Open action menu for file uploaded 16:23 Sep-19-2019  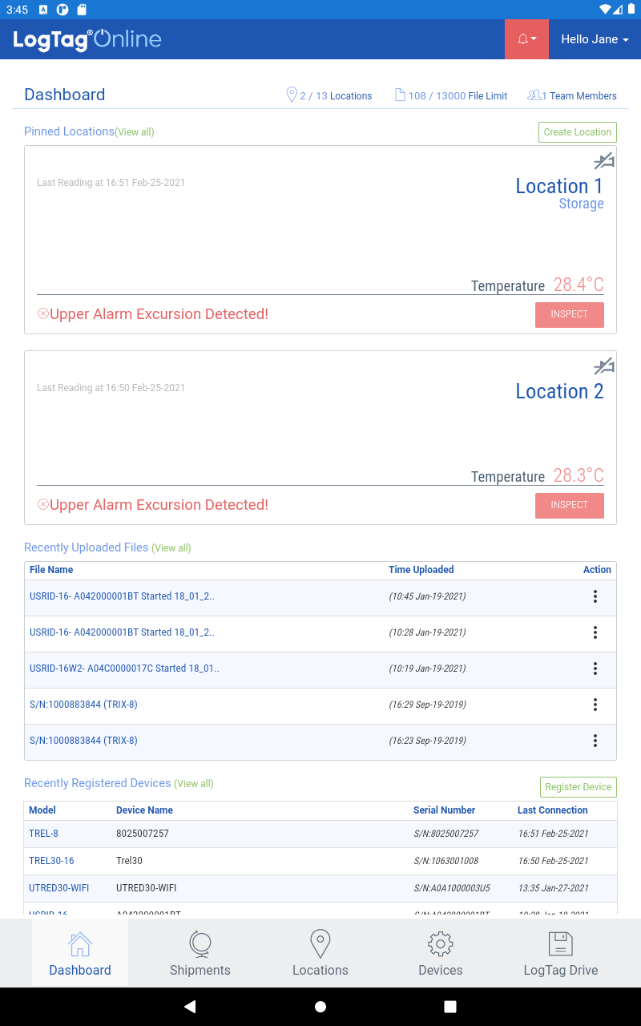pyautogui.click(x=595, y=740)
